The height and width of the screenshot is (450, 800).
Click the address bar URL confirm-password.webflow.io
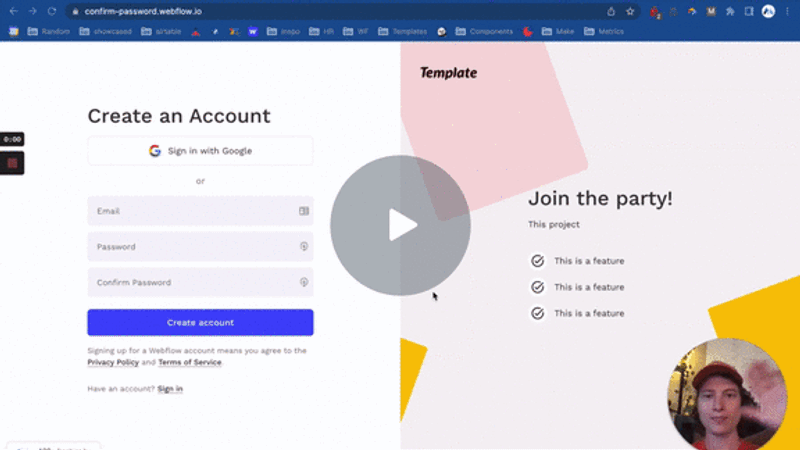[143, 11]
